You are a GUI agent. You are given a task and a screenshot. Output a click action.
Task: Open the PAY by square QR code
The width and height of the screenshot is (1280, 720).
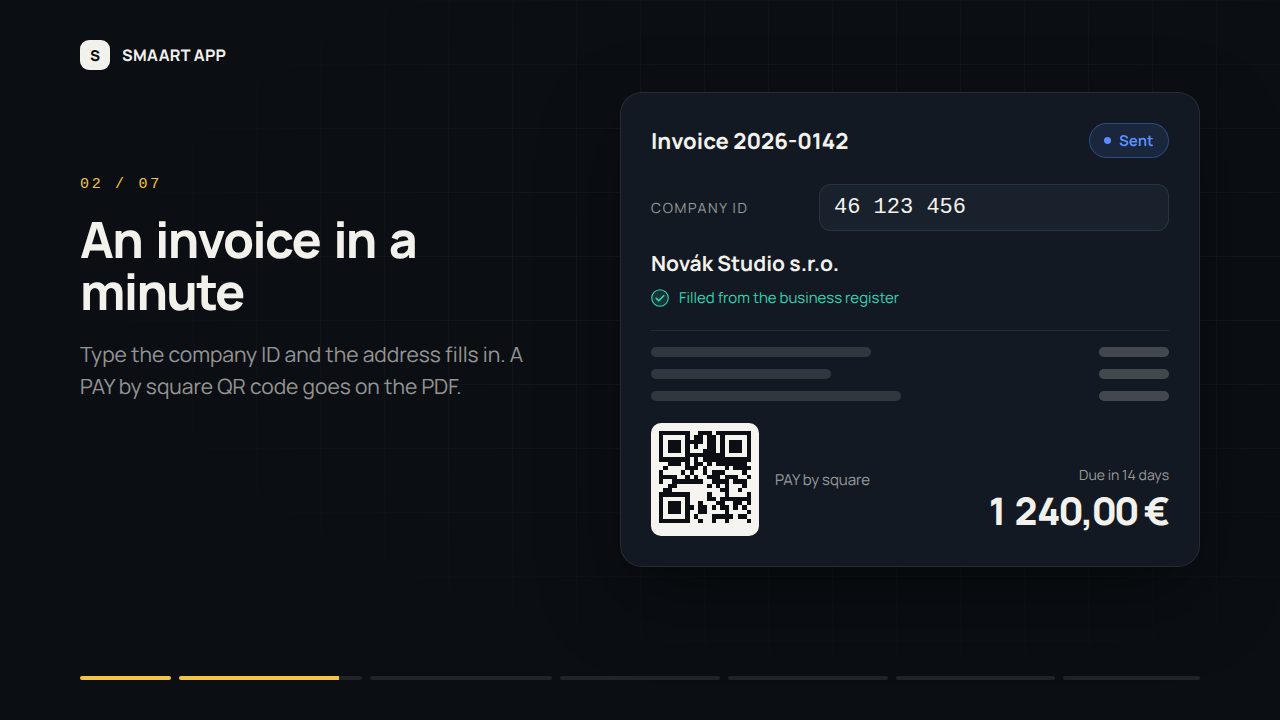point(705,479)
